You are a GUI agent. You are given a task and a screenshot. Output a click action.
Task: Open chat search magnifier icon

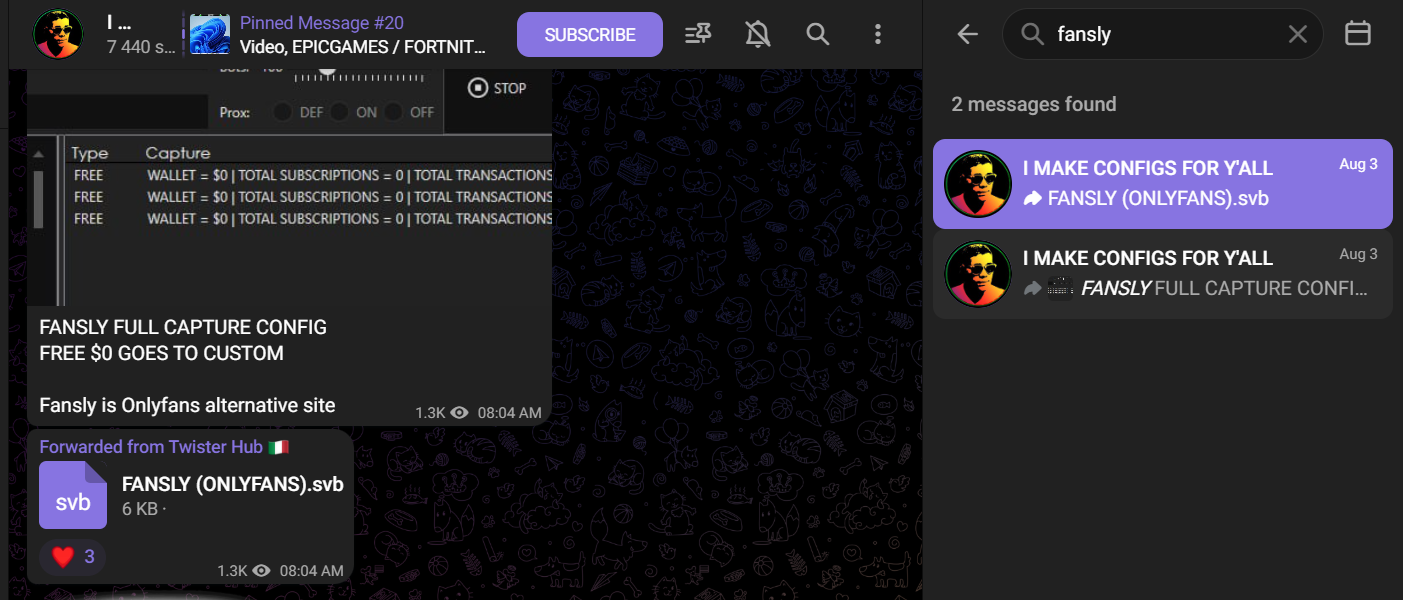(818, 35)
